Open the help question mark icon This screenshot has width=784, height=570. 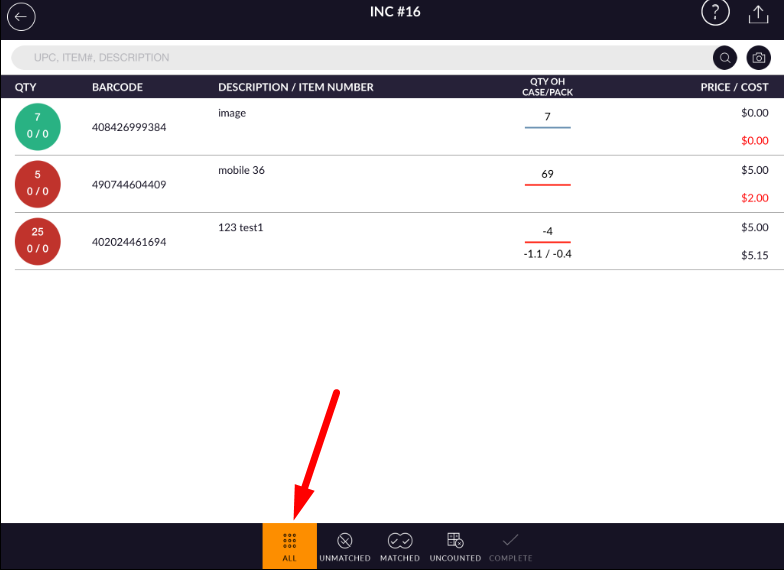(715, 14)
